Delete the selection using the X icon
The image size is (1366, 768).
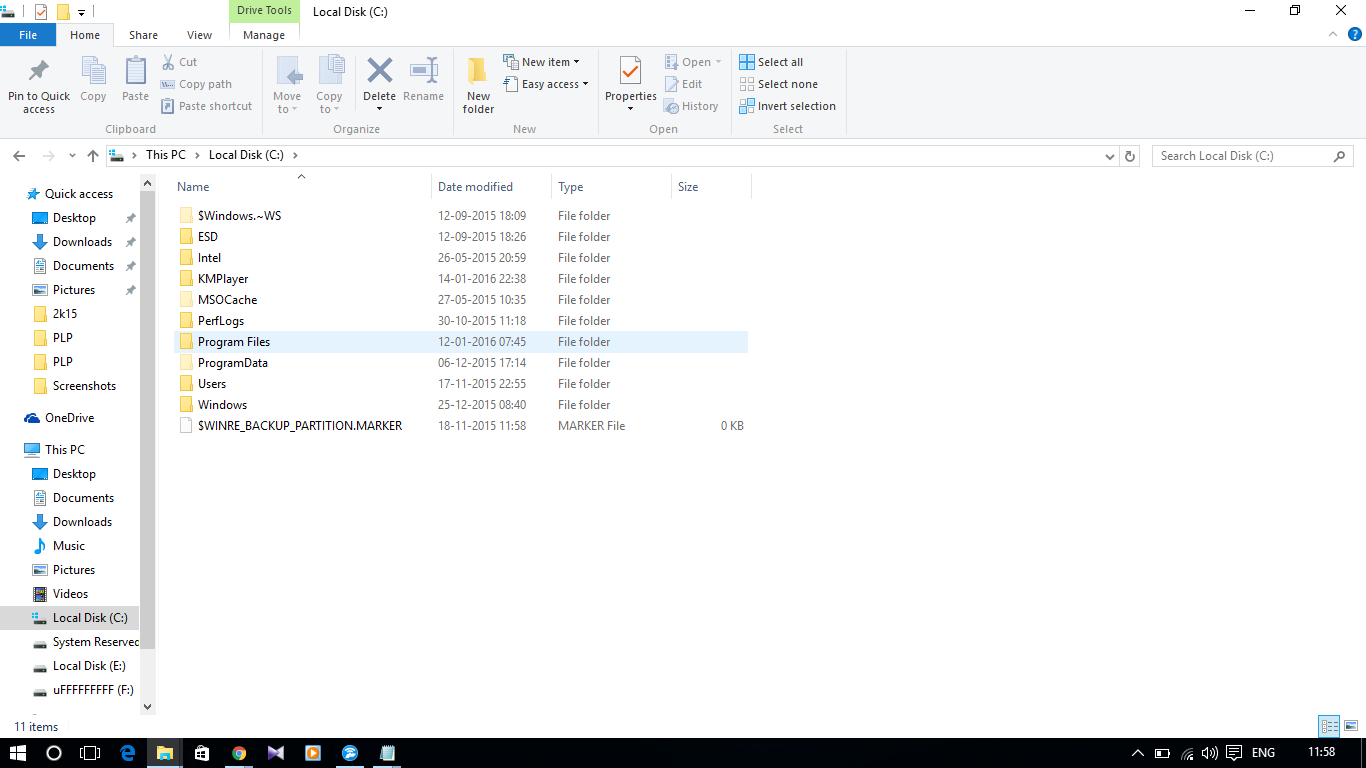pos(379,71)
